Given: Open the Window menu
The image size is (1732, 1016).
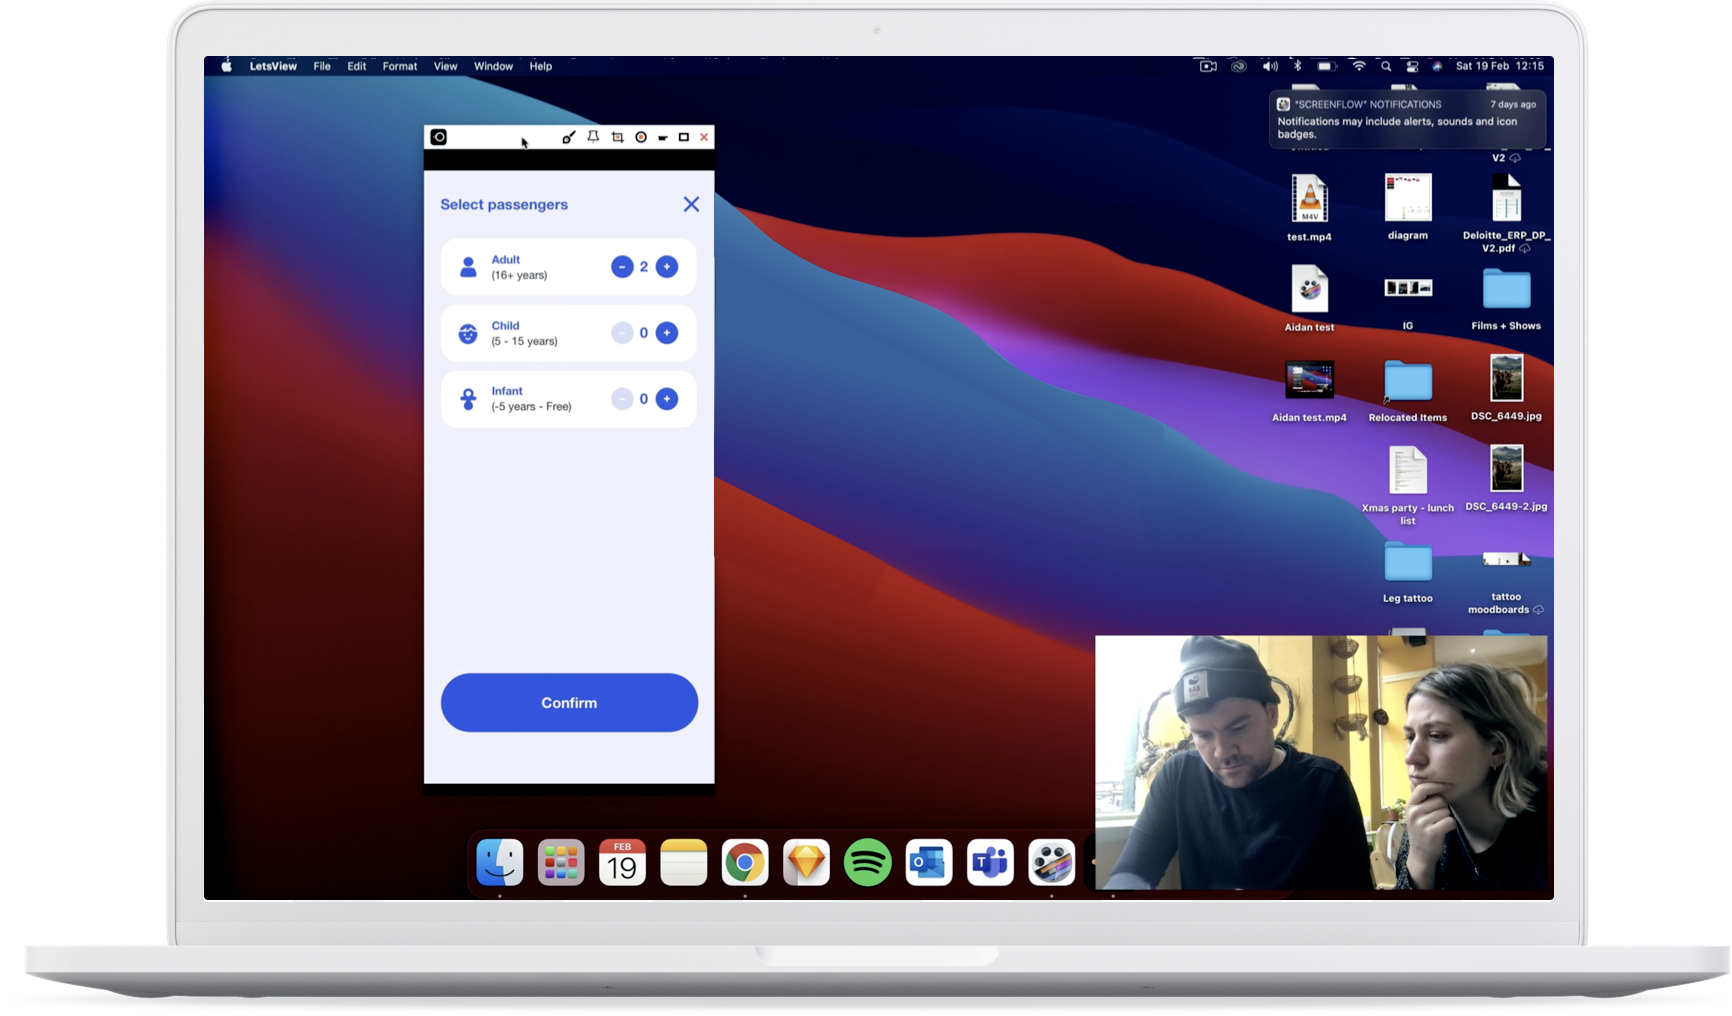Looking at the screenshot, I should point(493,66).
